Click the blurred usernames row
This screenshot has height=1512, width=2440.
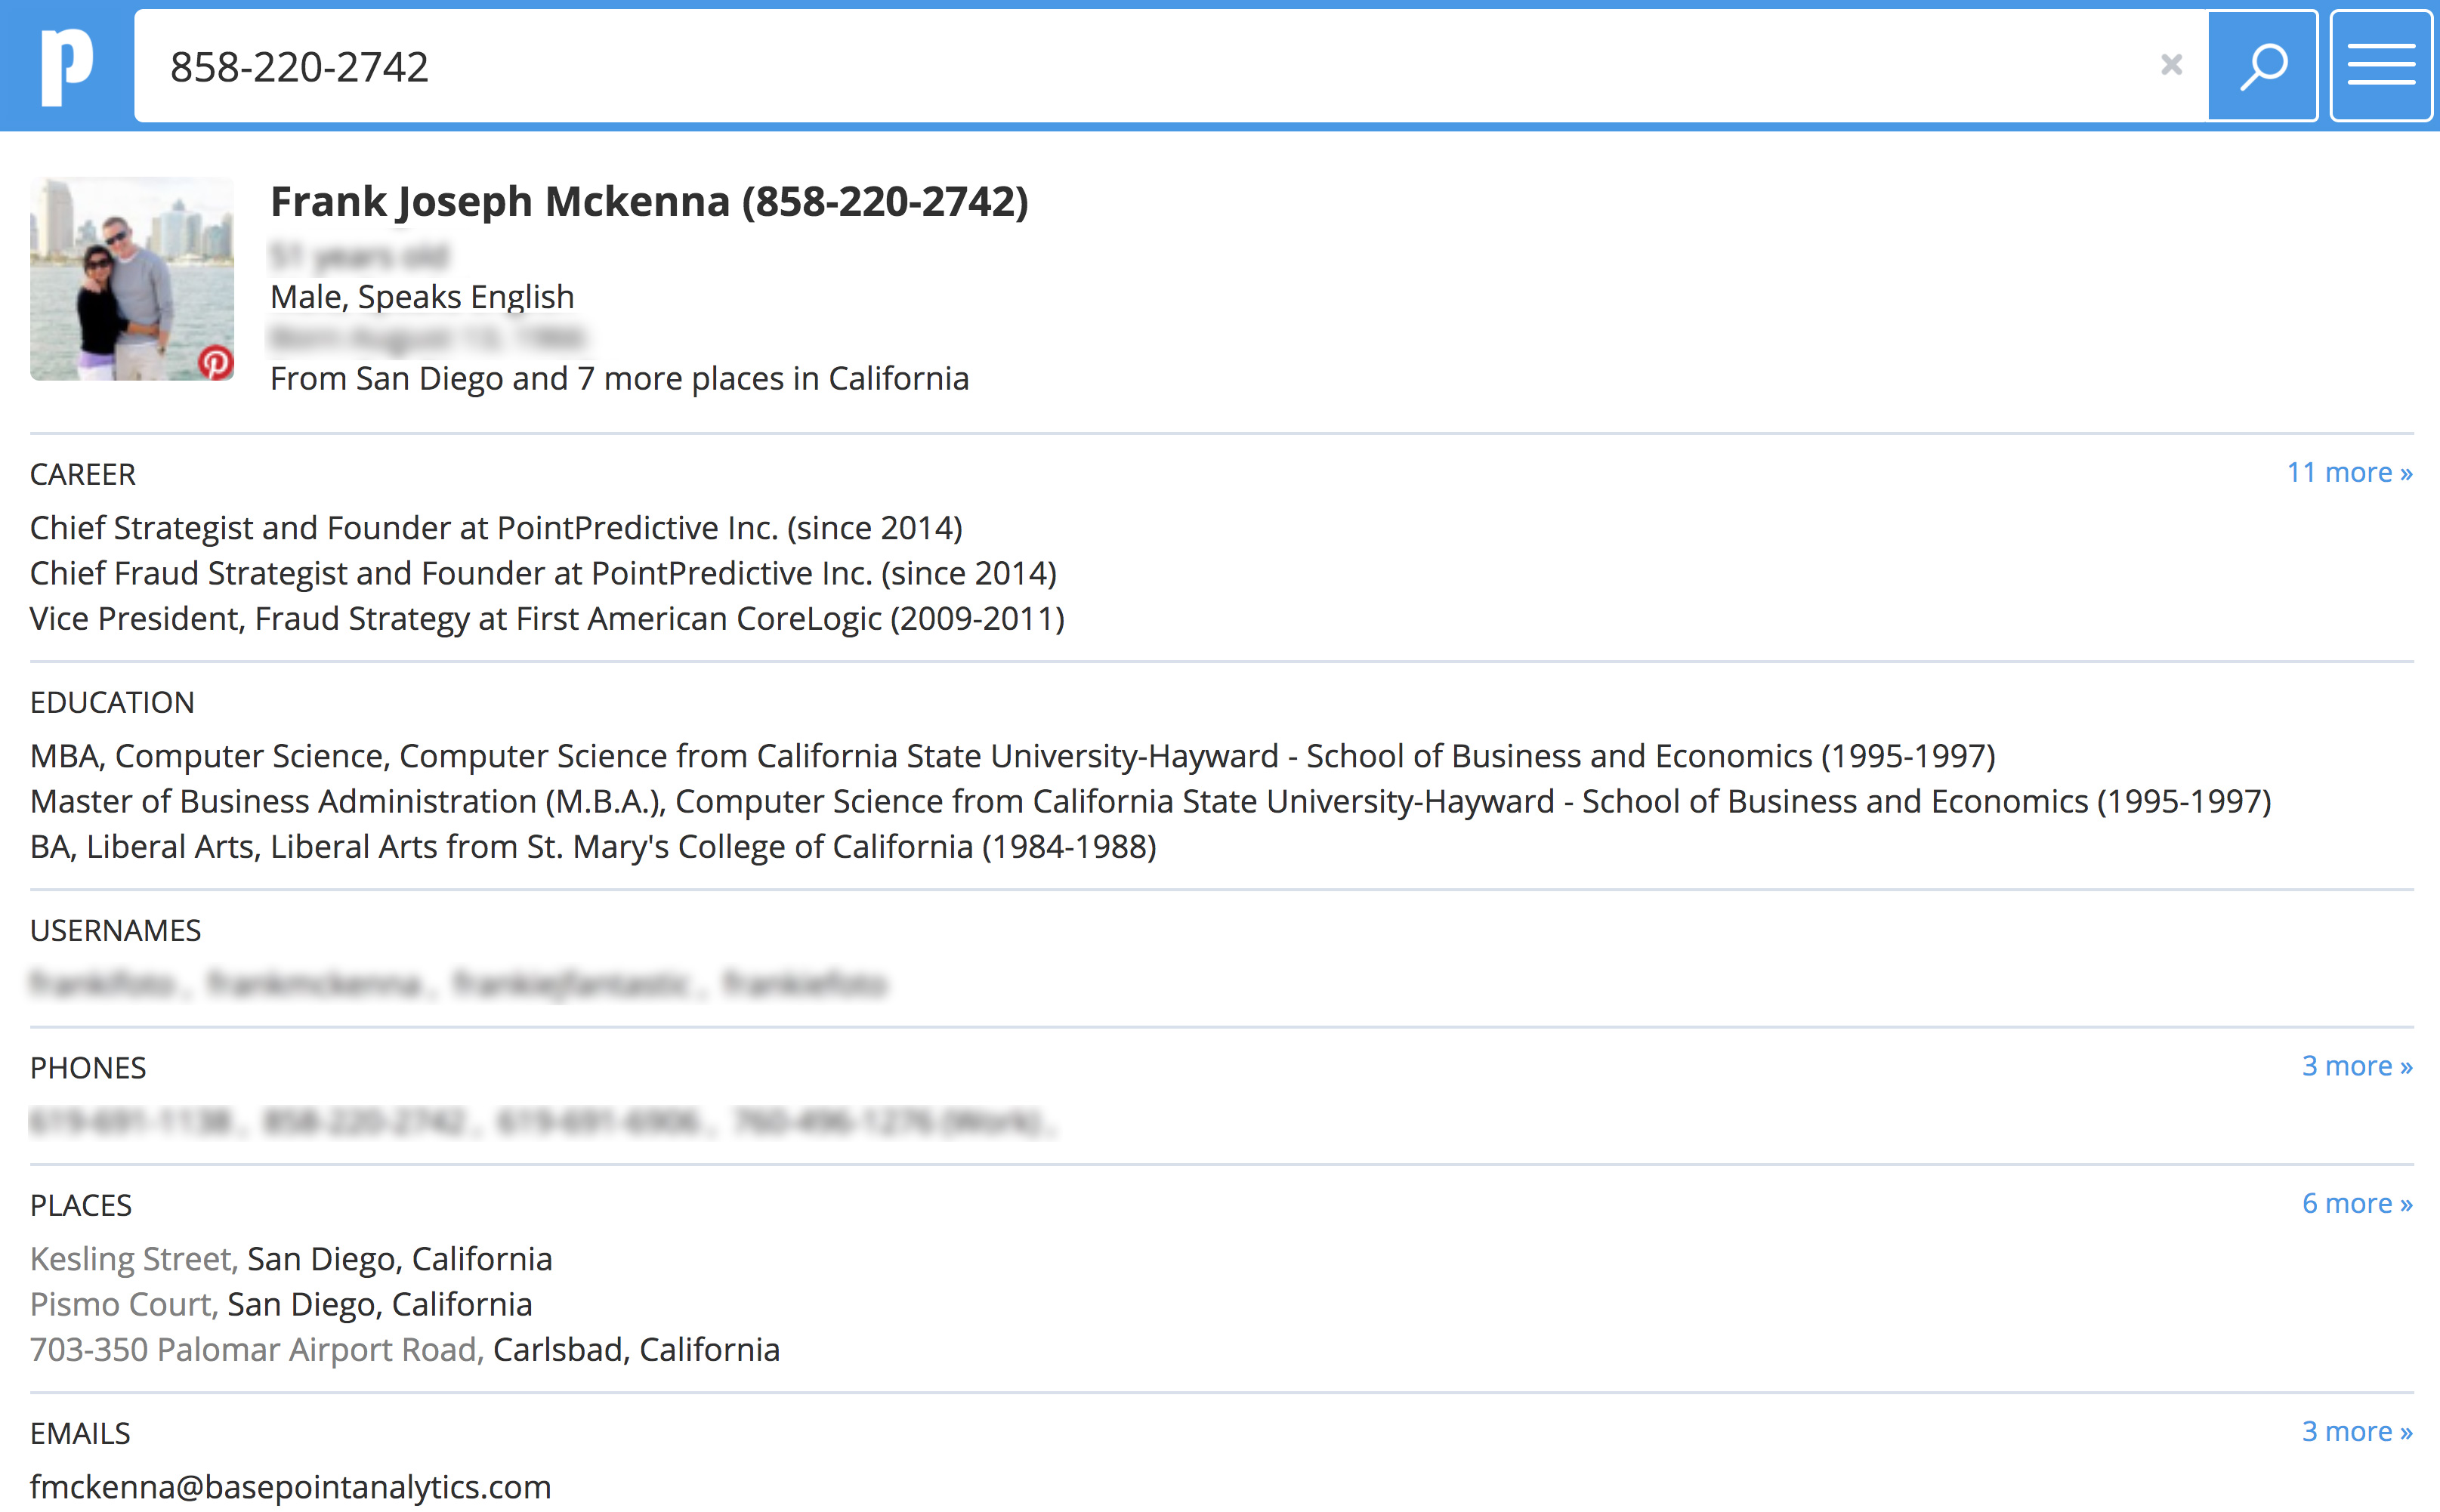[458, 985]
